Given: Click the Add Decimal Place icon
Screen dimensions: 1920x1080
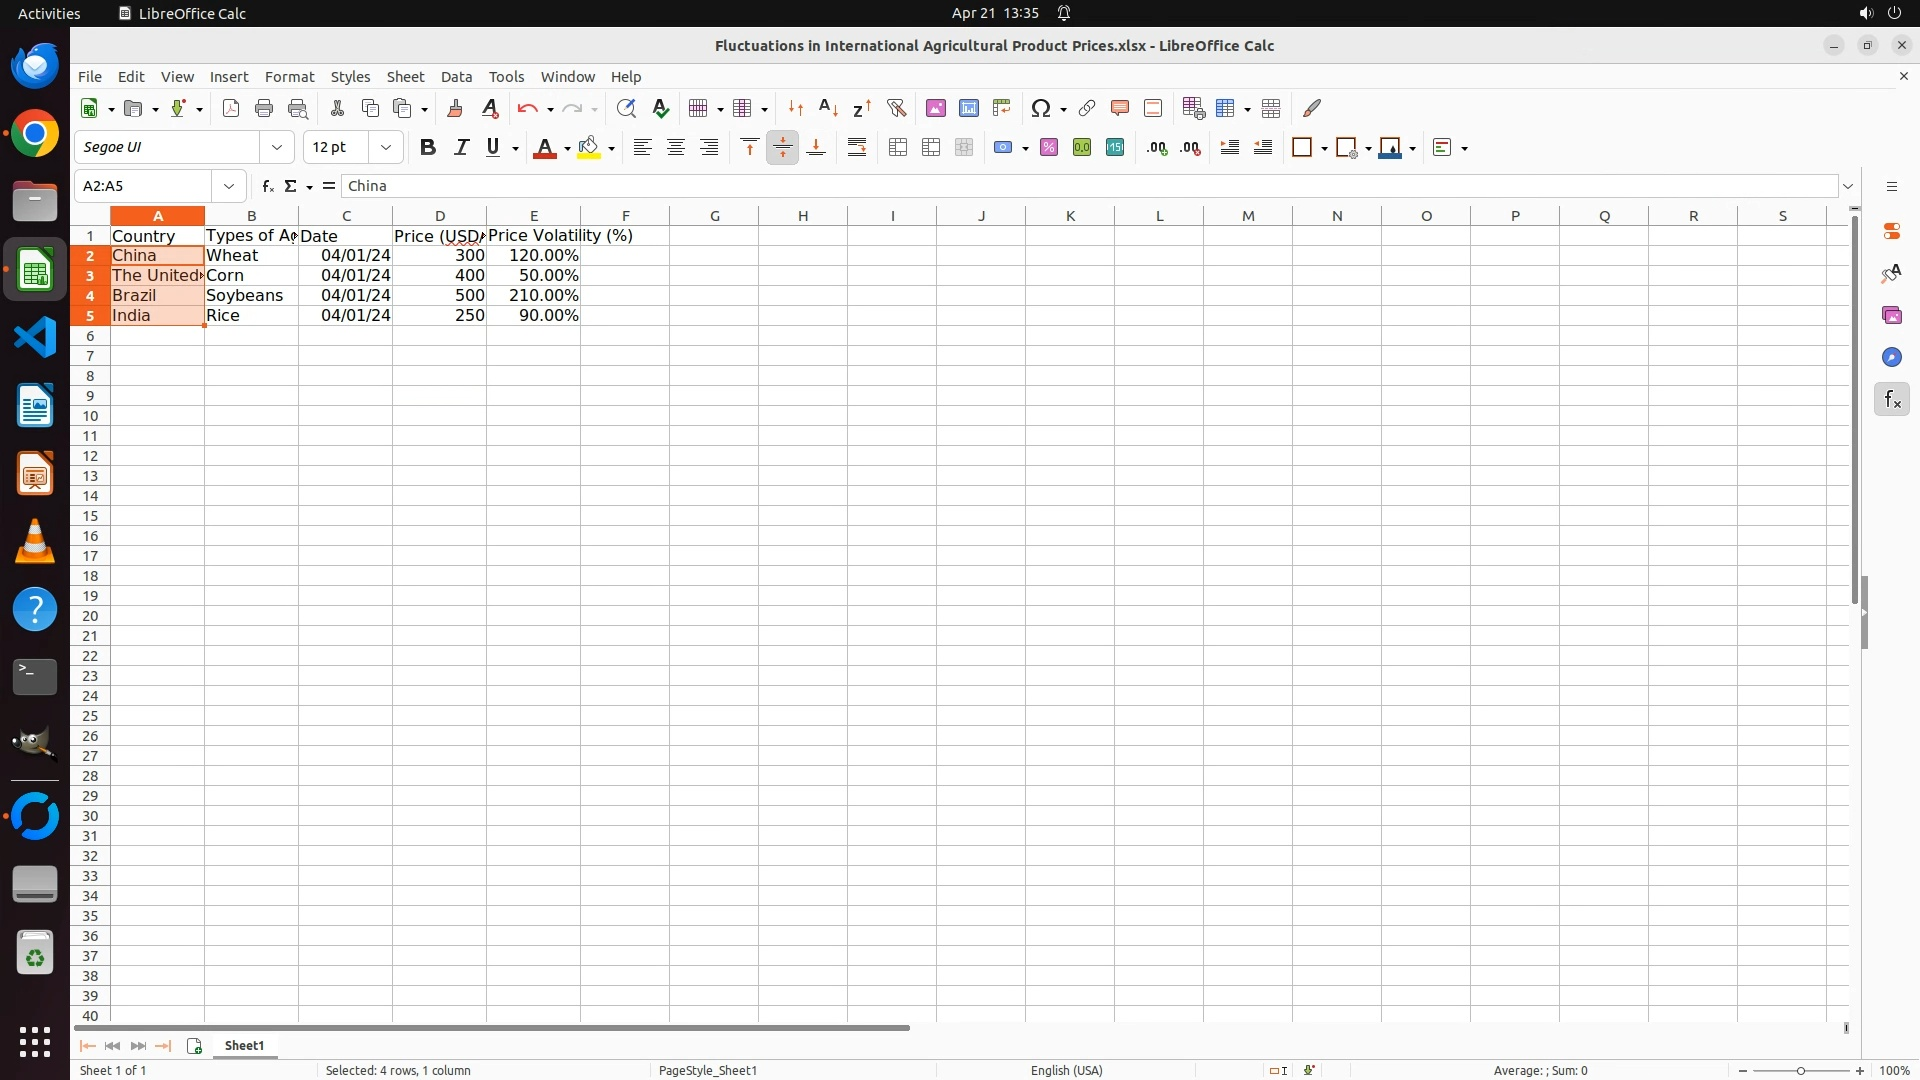Looking at the screenshot, I should [1157, 148].
